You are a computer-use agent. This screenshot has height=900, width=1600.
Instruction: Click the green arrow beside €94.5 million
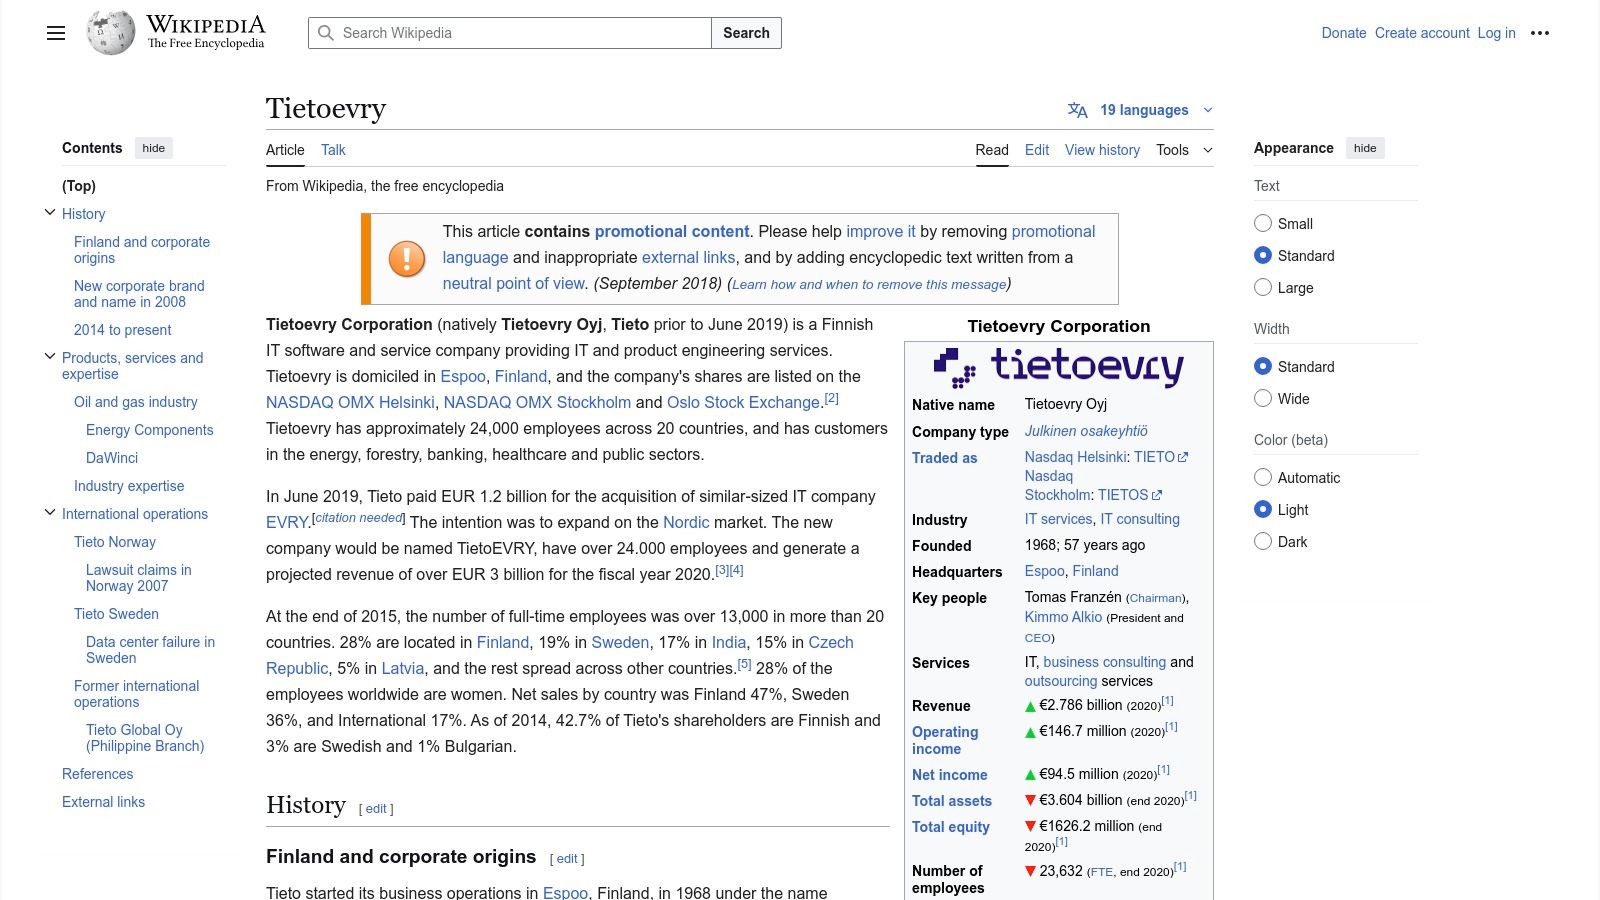[x=1031, y=775]
